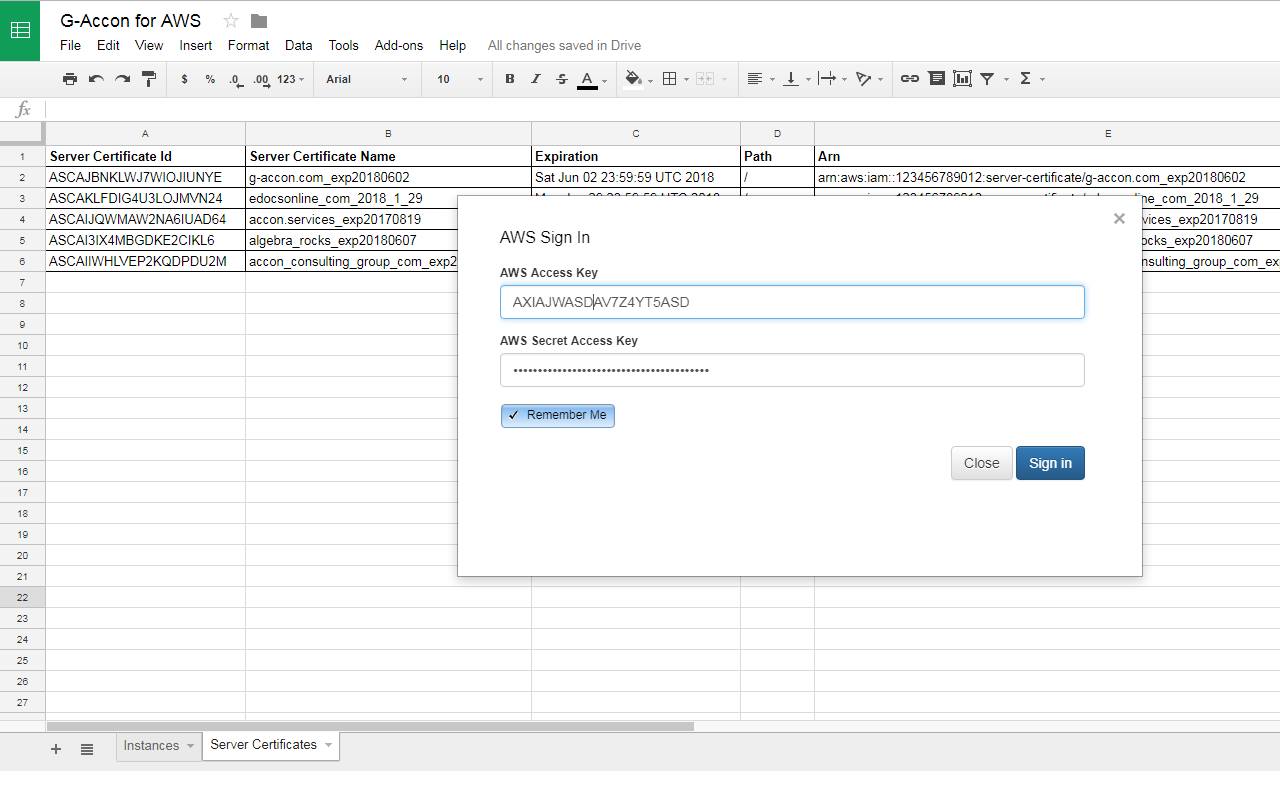Image resolution: width=1280 pixels, height=800 pixels.
Task: Dismiss AWS Sign In dialog with X
Action: coord(1119,219)
